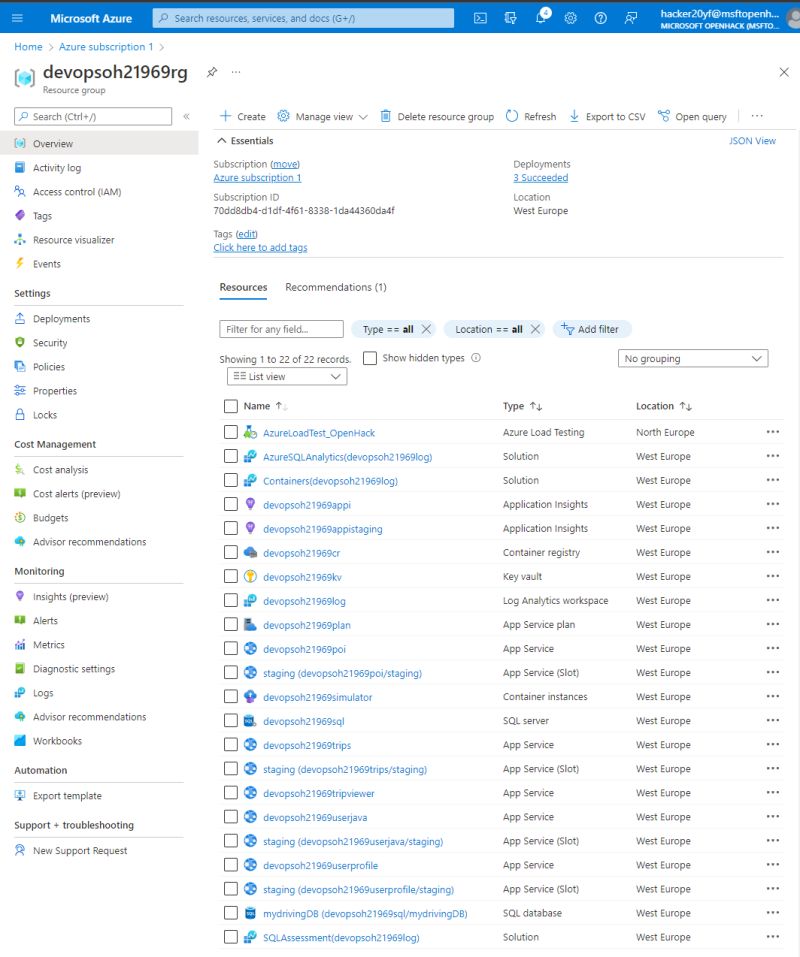Check AzureLoadTest_OpenHack row checkbox
Viewport: 800px width, 957px height.
tap(231, 432)
